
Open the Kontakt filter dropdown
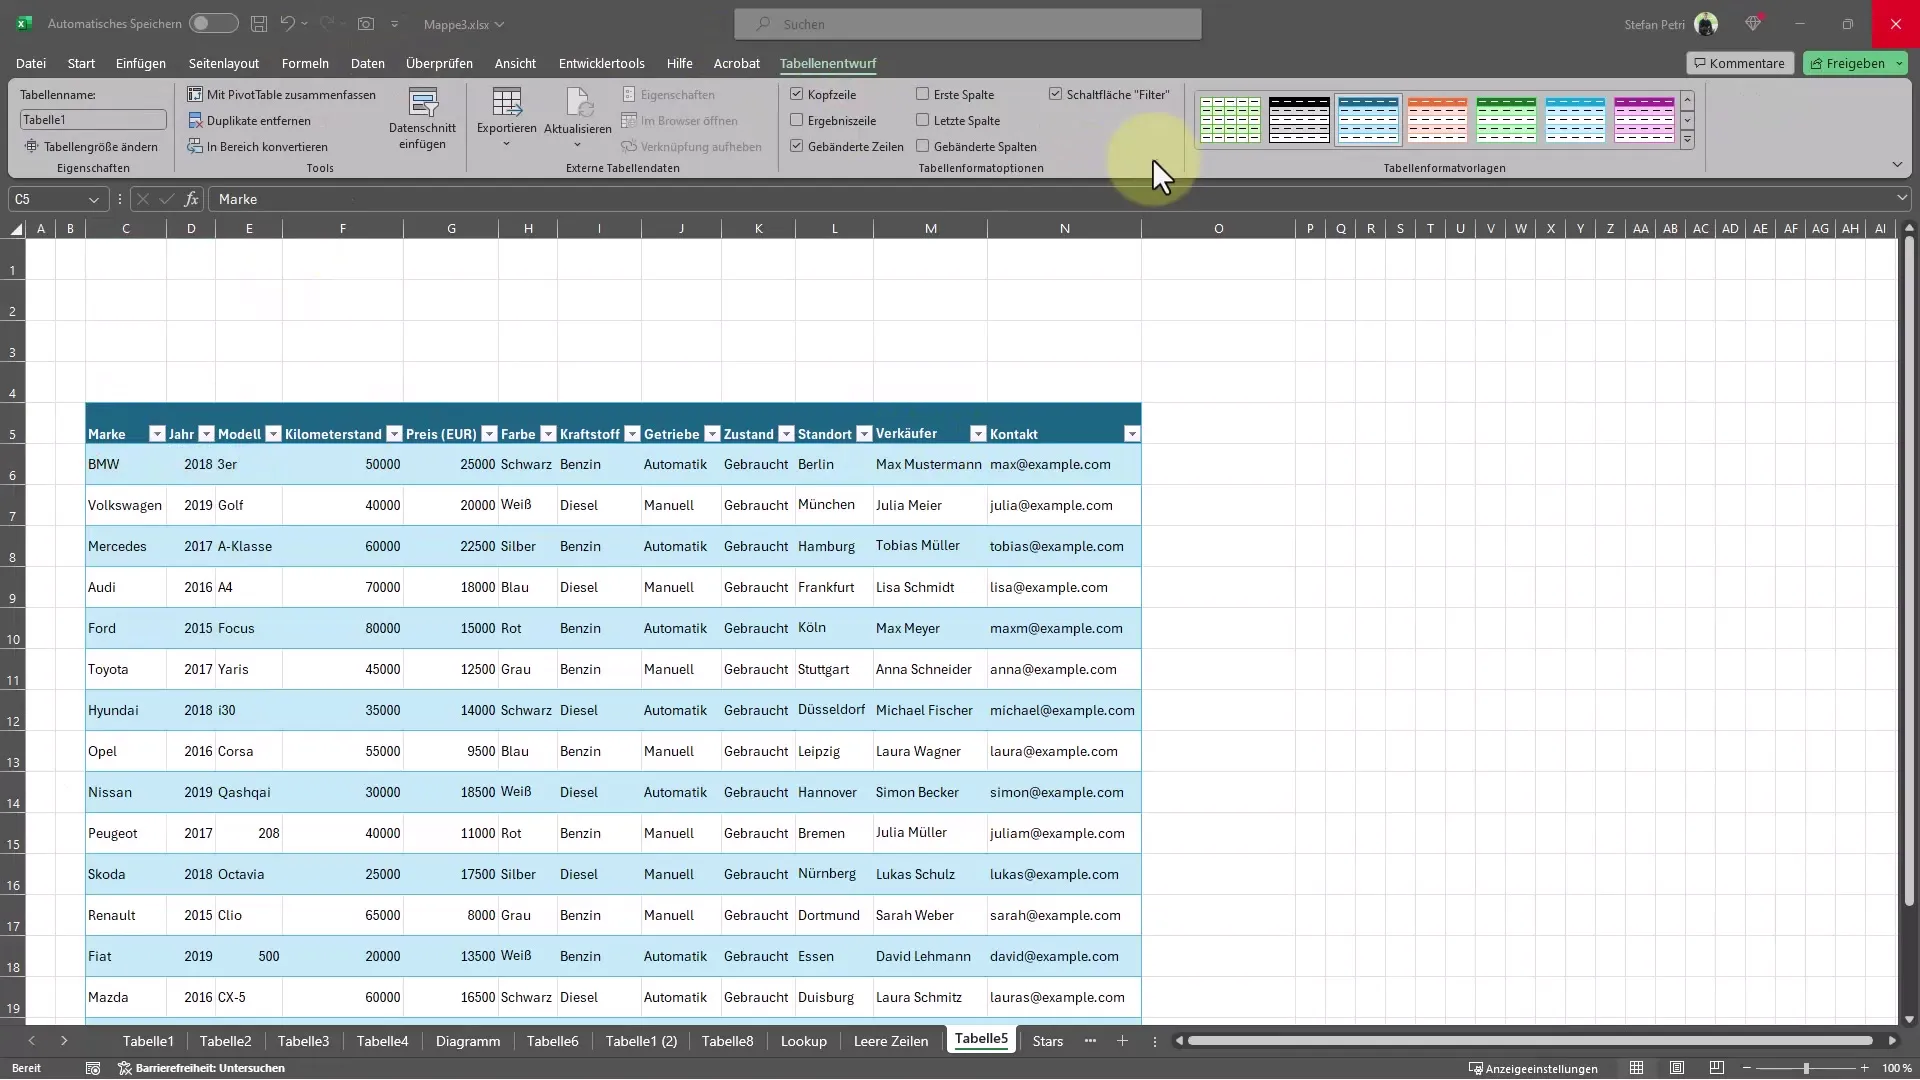click(x=1132, y=434)
